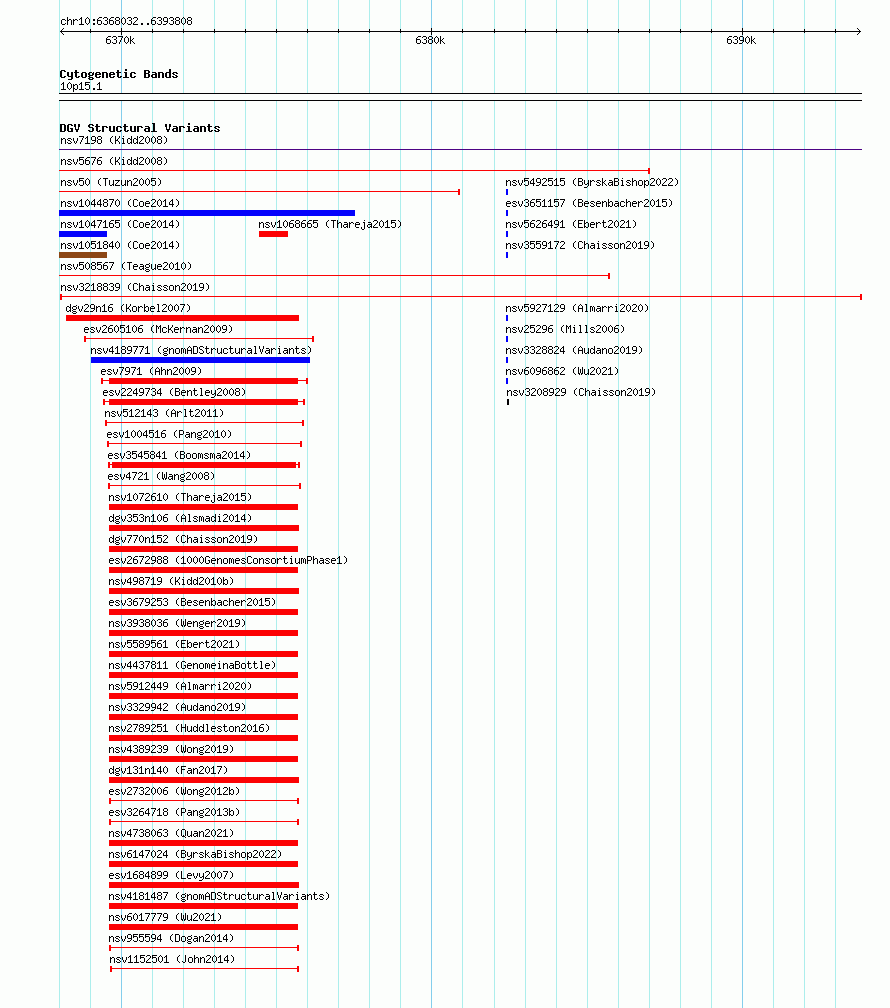Click the 6390k ruler position label
890x1008 pixels.
(x=741, y=40)
